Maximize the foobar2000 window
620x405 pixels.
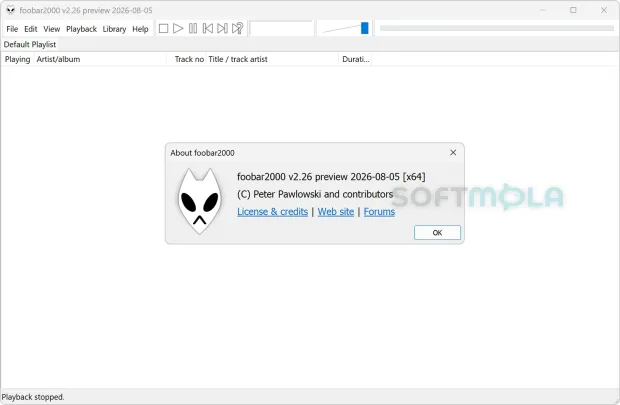573,10
